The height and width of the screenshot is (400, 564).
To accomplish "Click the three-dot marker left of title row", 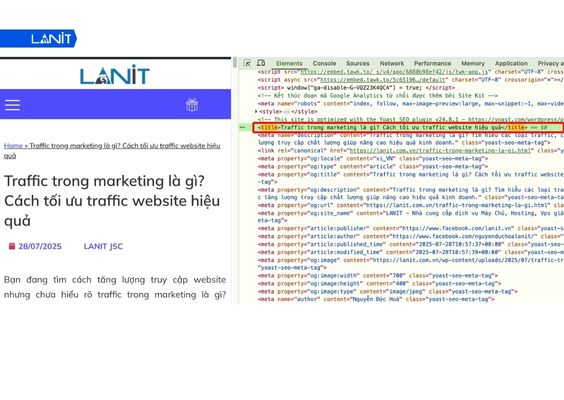I will pos(242,127).
